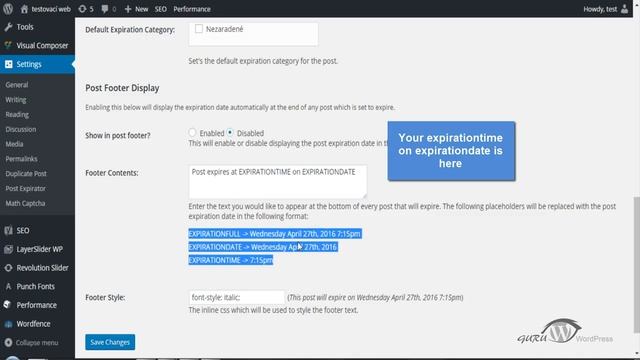Open Performance in the admin bar
This screenshot has width=640, height=360.
[x=192, y=9]
